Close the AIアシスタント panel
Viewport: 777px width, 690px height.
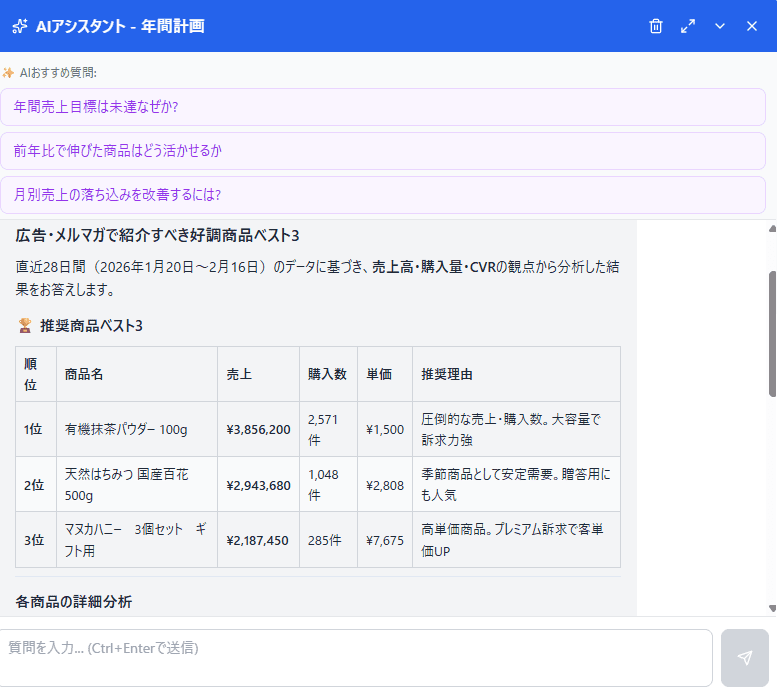pyautogui.click(x=752, y=26)
